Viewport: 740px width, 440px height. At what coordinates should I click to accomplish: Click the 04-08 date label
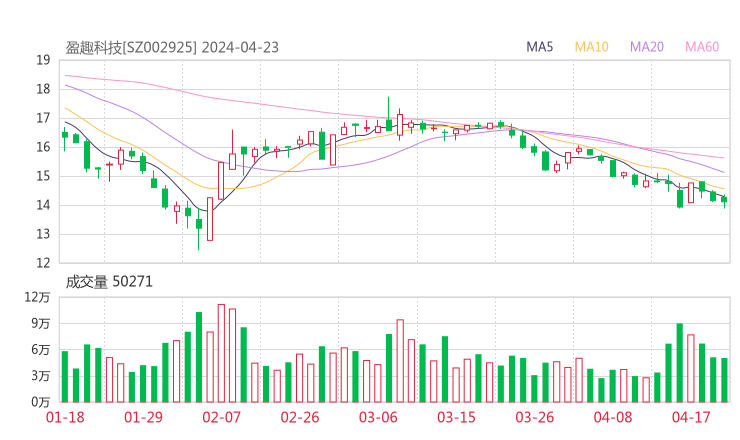click(613, 417)
